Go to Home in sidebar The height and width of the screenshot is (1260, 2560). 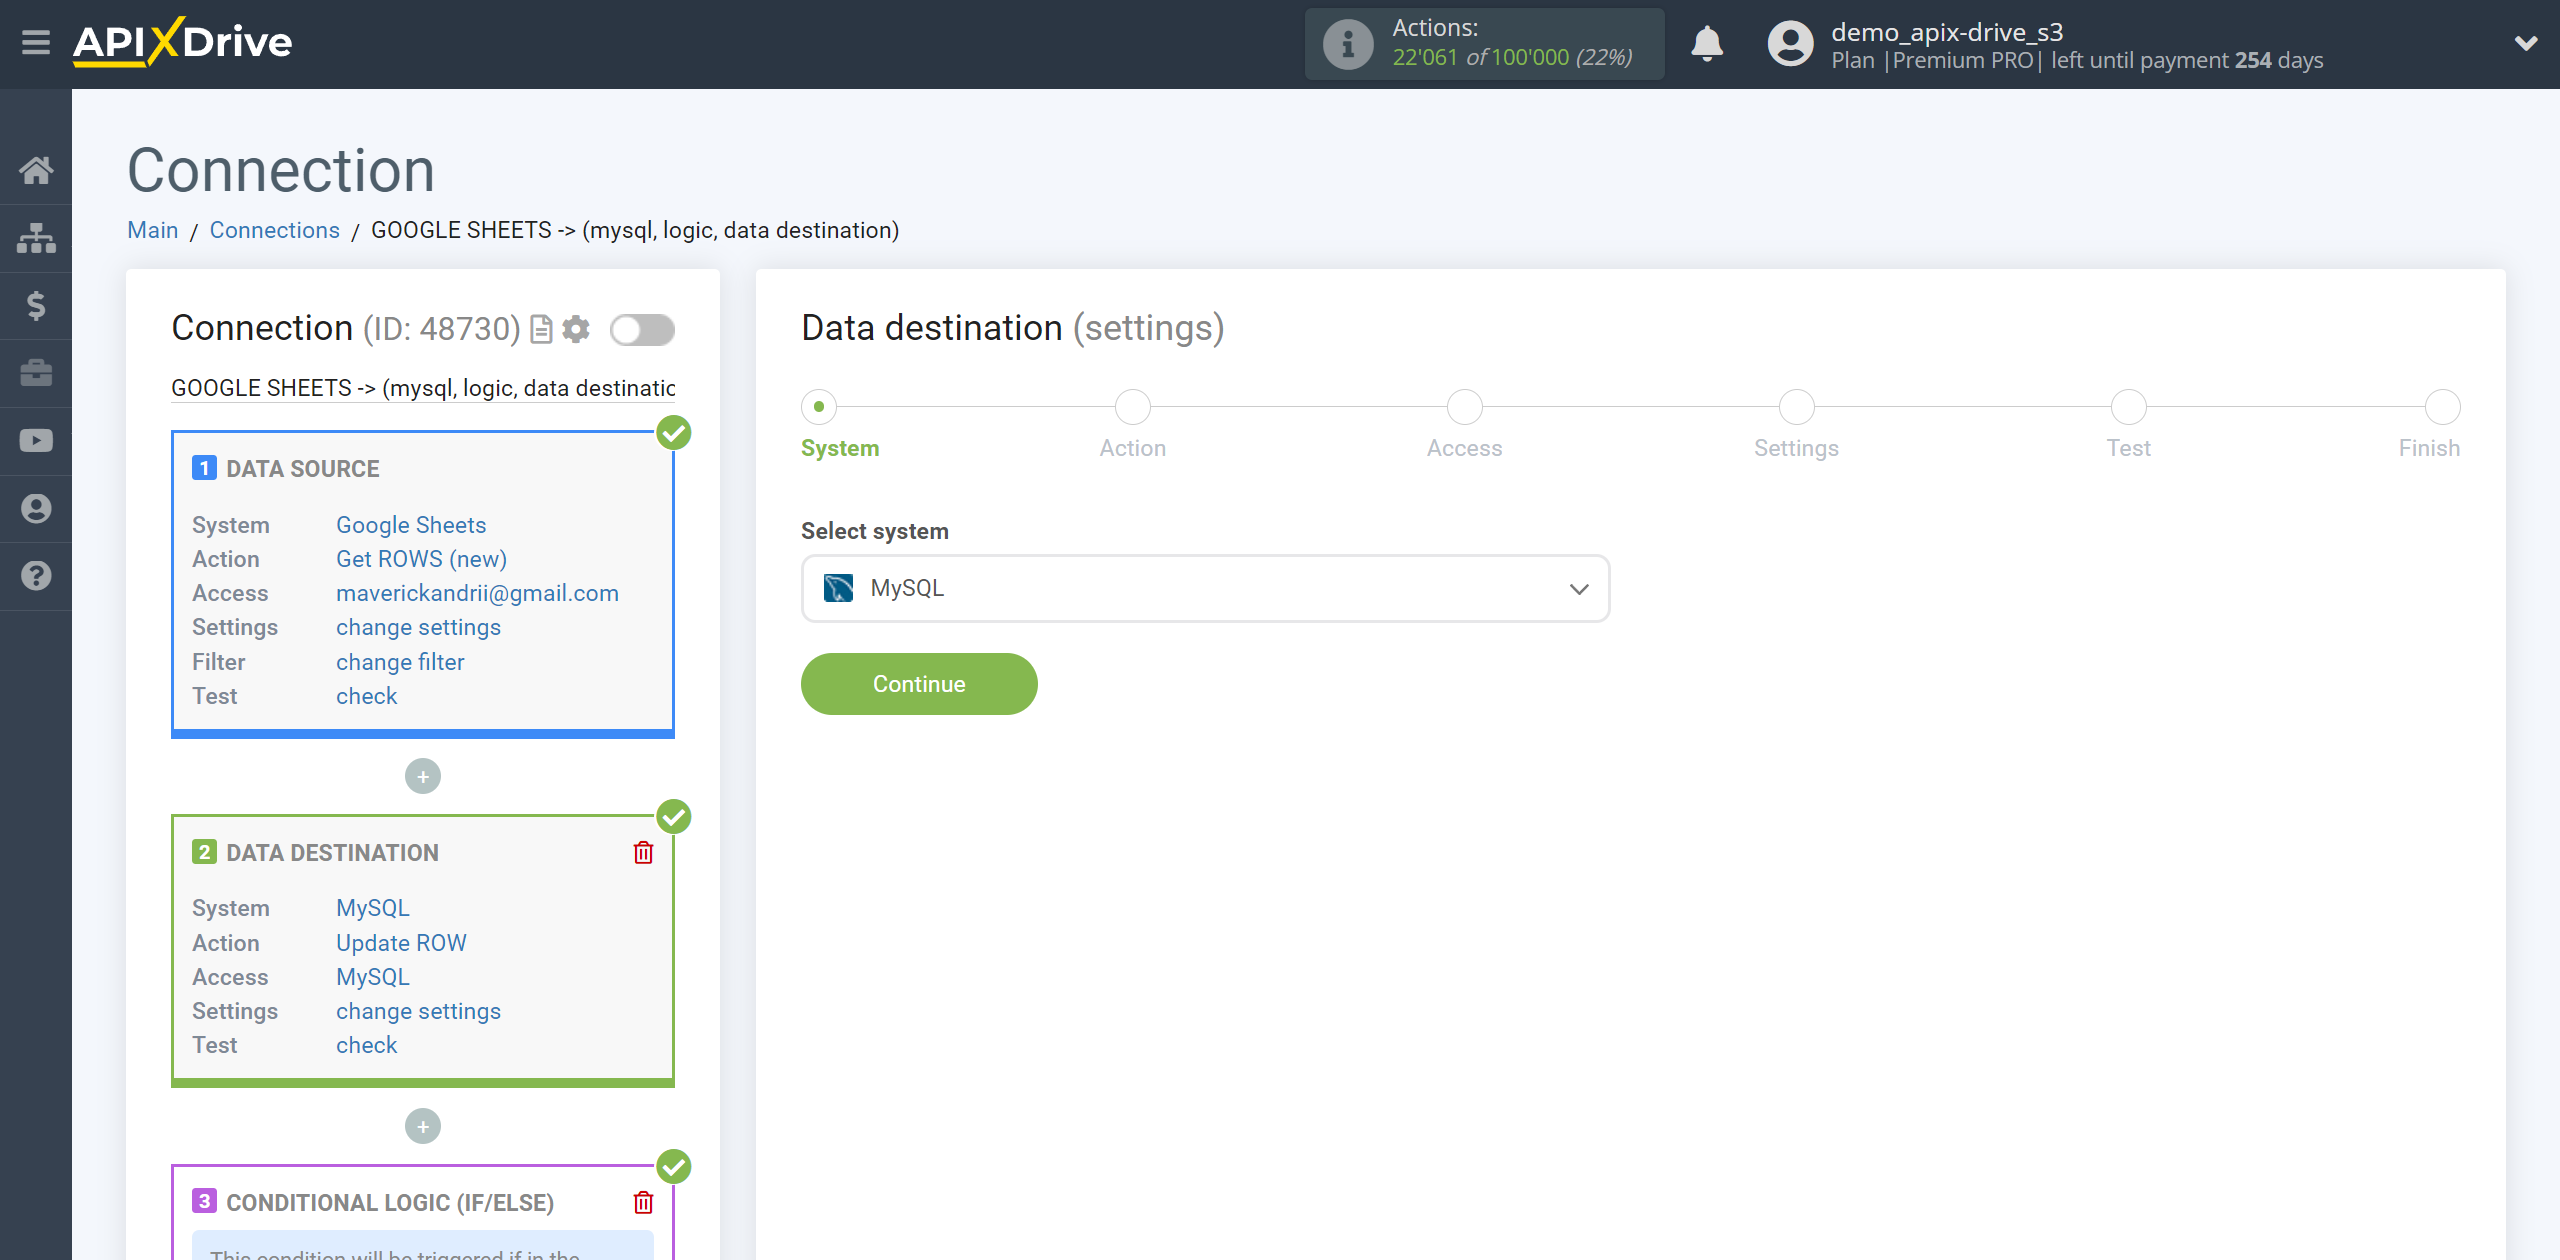pos(36,170)
